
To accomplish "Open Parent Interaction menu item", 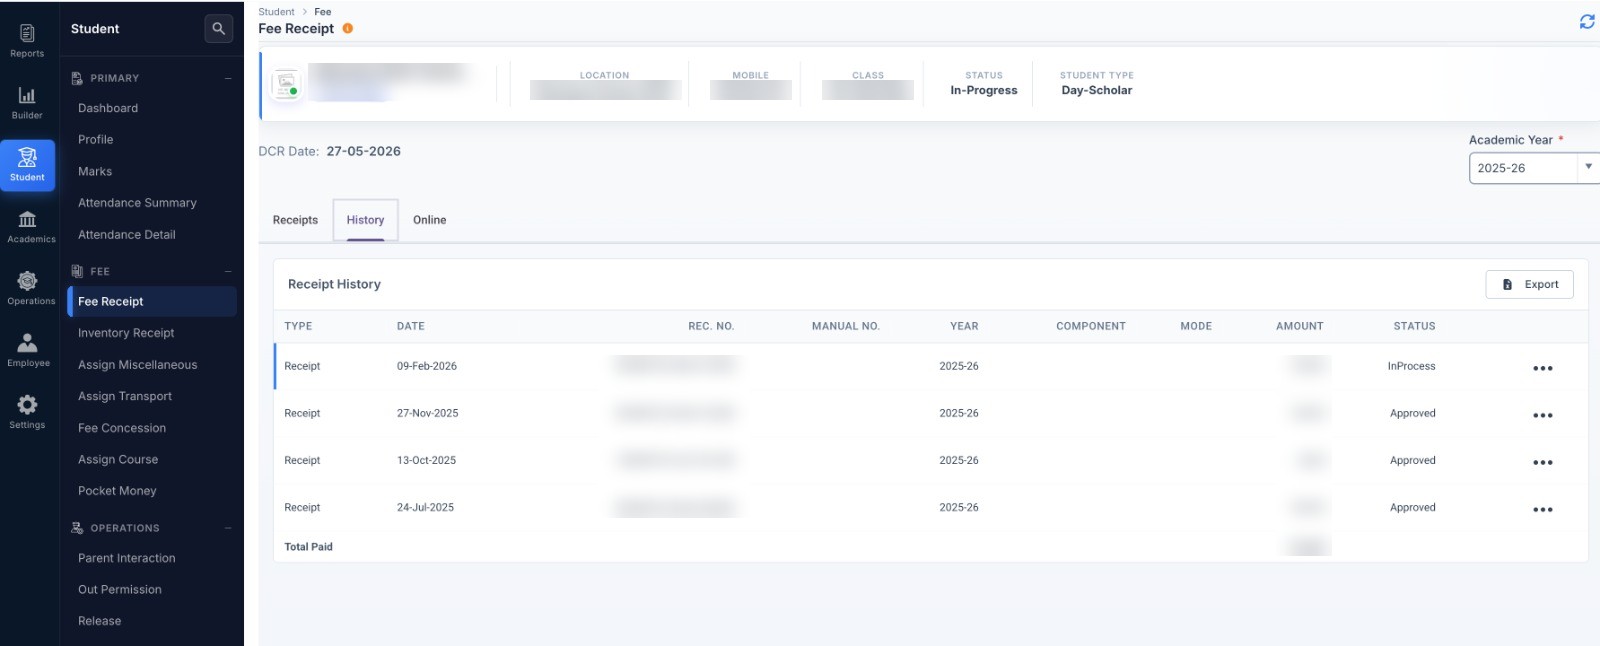I will pos(127,558).
